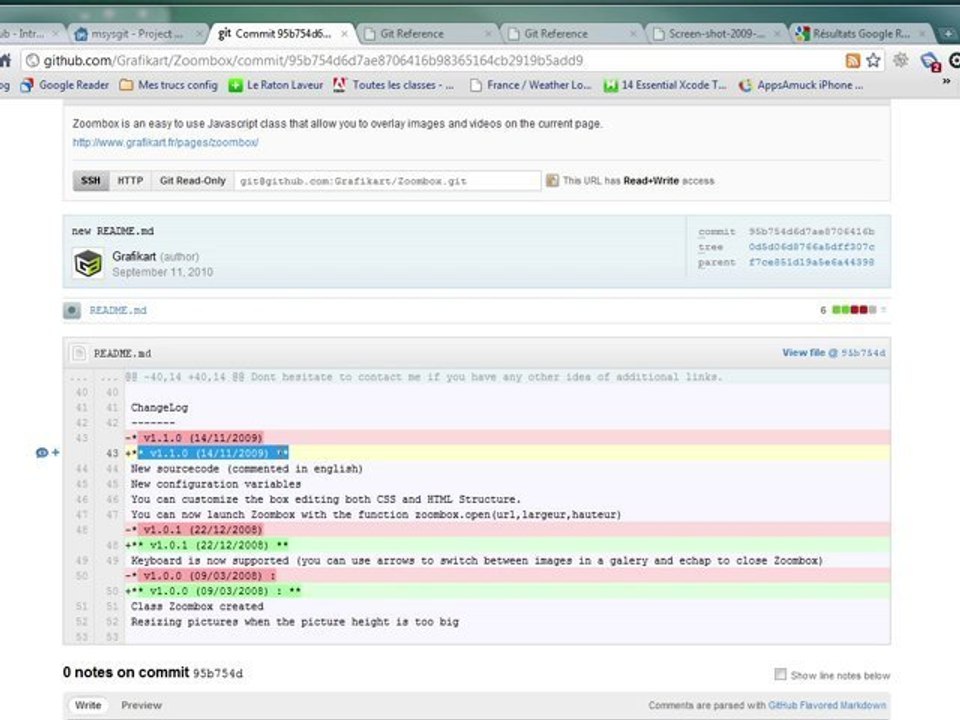The width and height of the screenshot is (960, 720).
Task: Select the SSH URL option
Action: click(91, 181)
